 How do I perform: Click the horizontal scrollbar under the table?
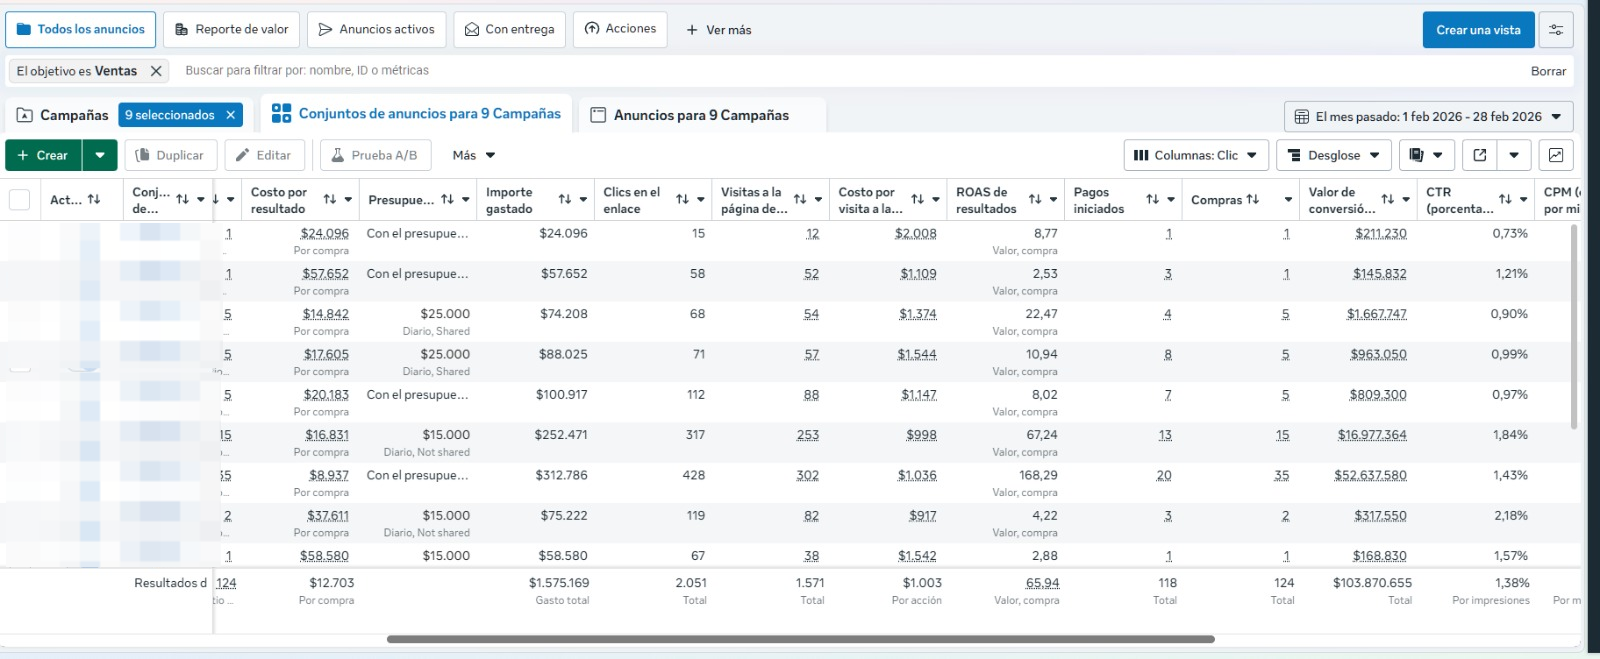800,639
